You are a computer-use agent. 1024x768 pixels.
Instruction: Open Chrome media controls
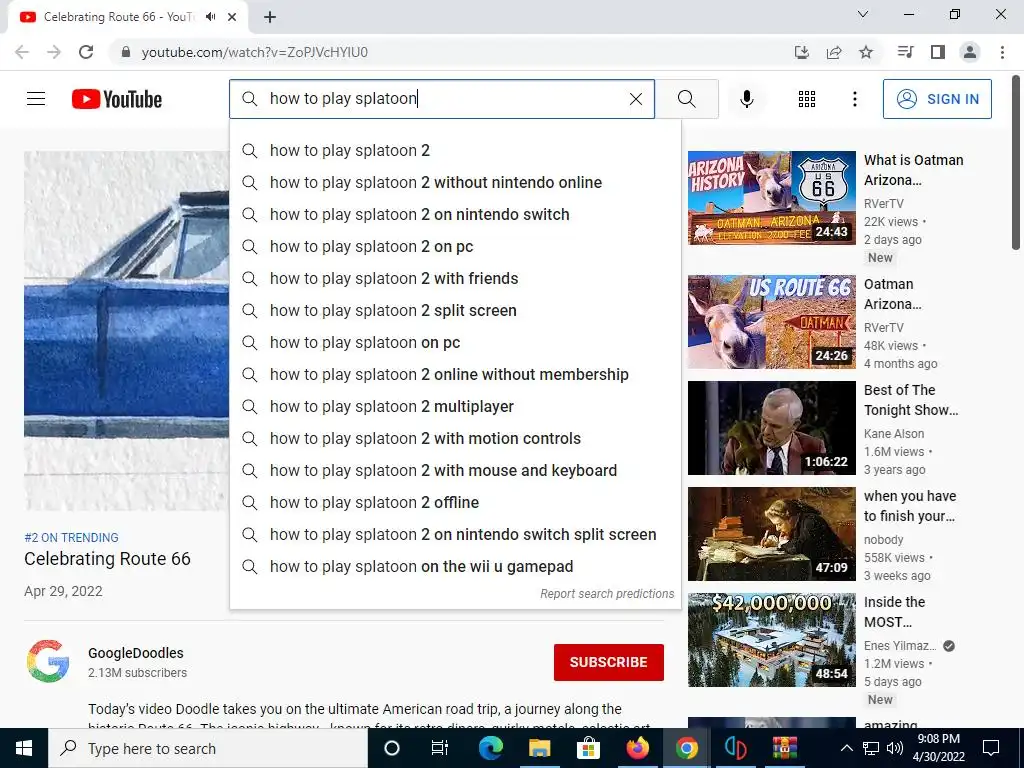pyautogui.click(x=905, y=52)
